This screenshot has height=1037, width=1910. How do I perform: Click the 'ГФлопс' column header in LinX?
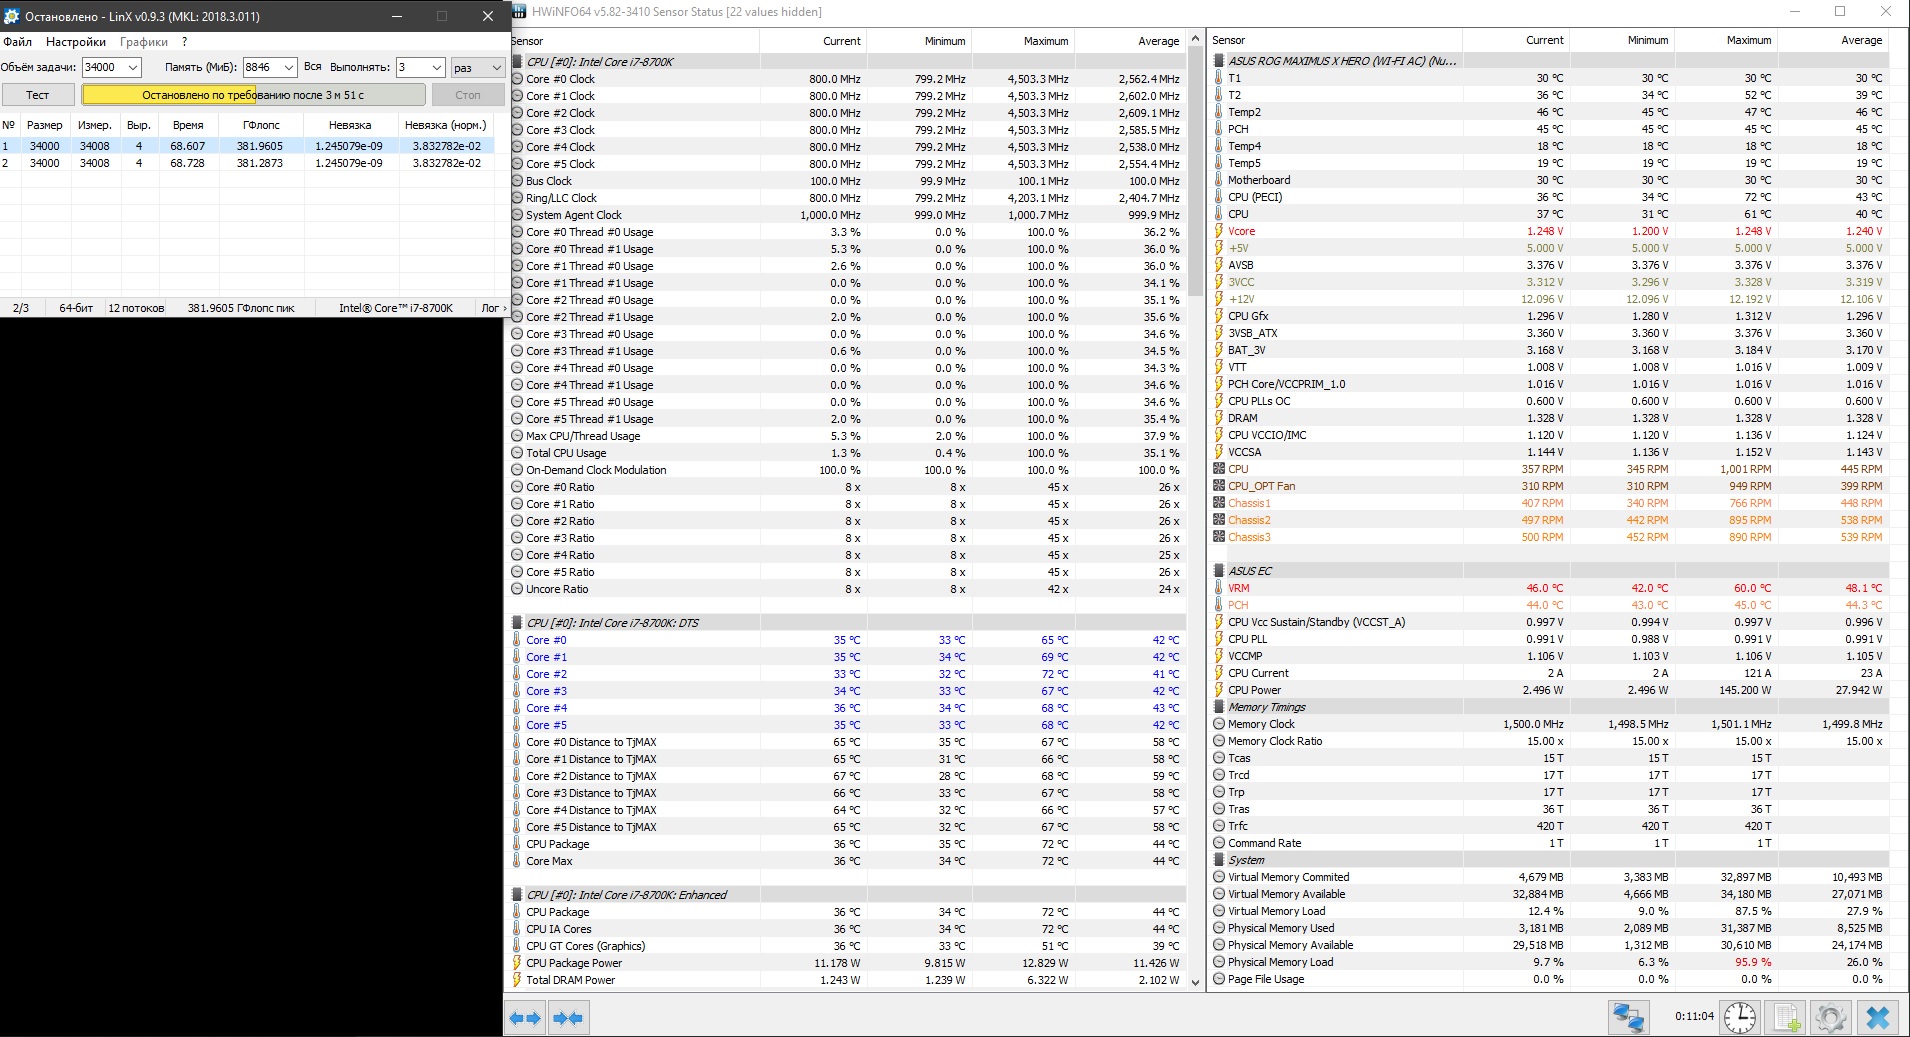coord(262,125)
